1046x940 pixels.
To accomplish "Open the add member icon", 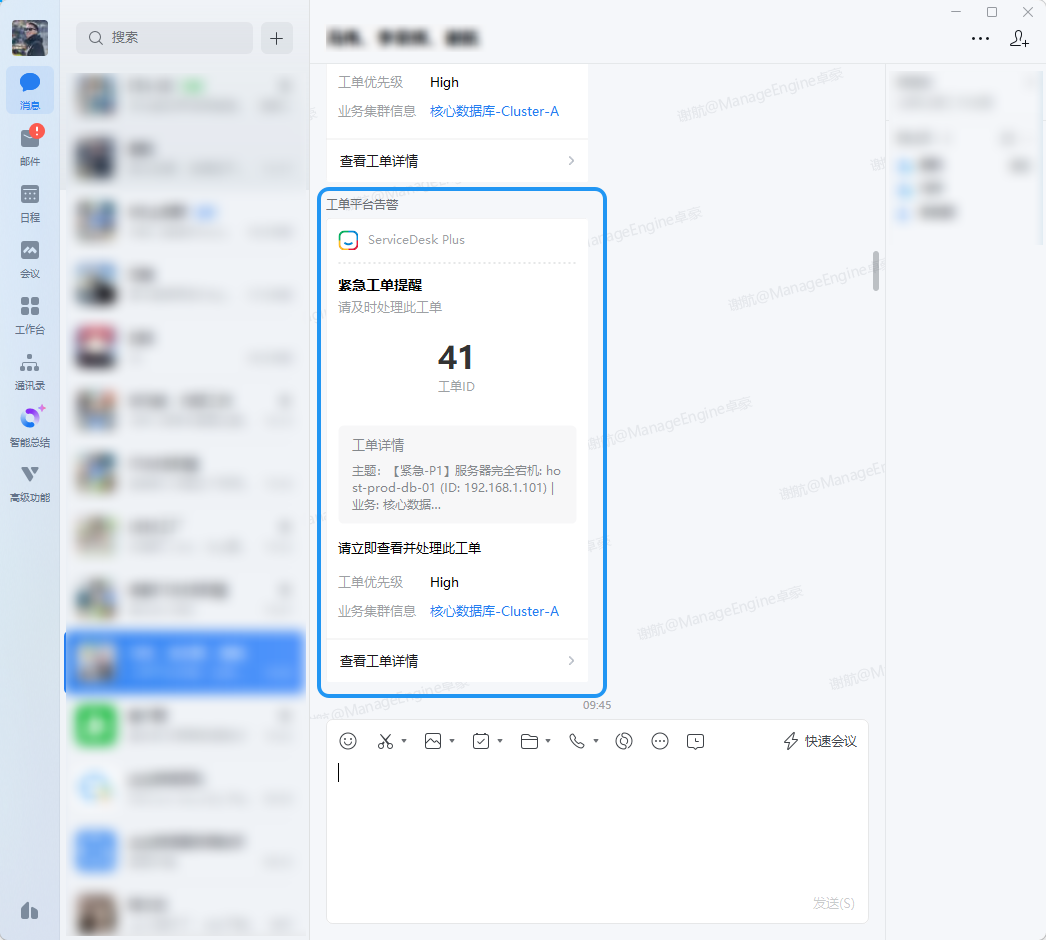I will point(1019,38).
